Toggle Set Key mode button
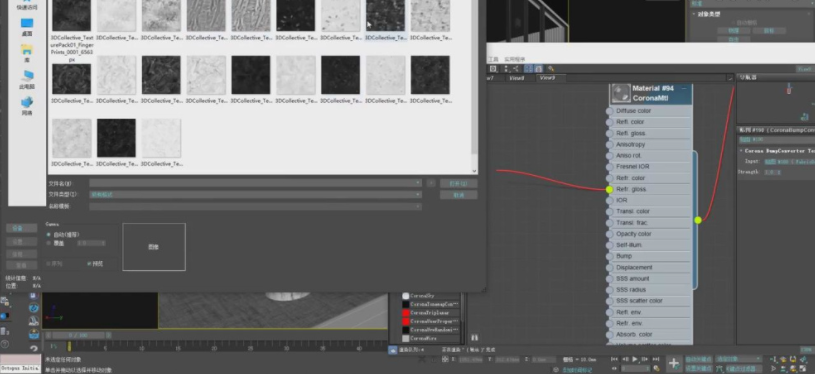This screenshot has height=374, width=815. (x=699, y=369)
